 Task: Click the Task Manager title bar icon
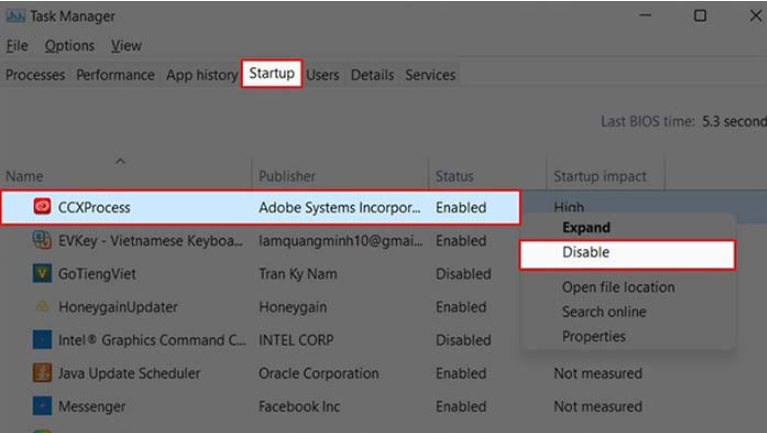point(17,16)
